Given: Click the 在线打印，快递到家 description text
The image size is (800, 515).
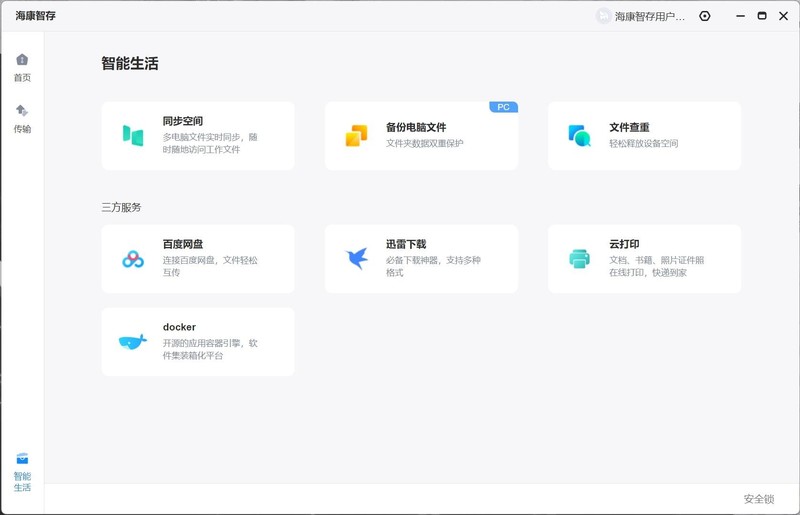Looking at the screenshot, I should coord(648,273).
